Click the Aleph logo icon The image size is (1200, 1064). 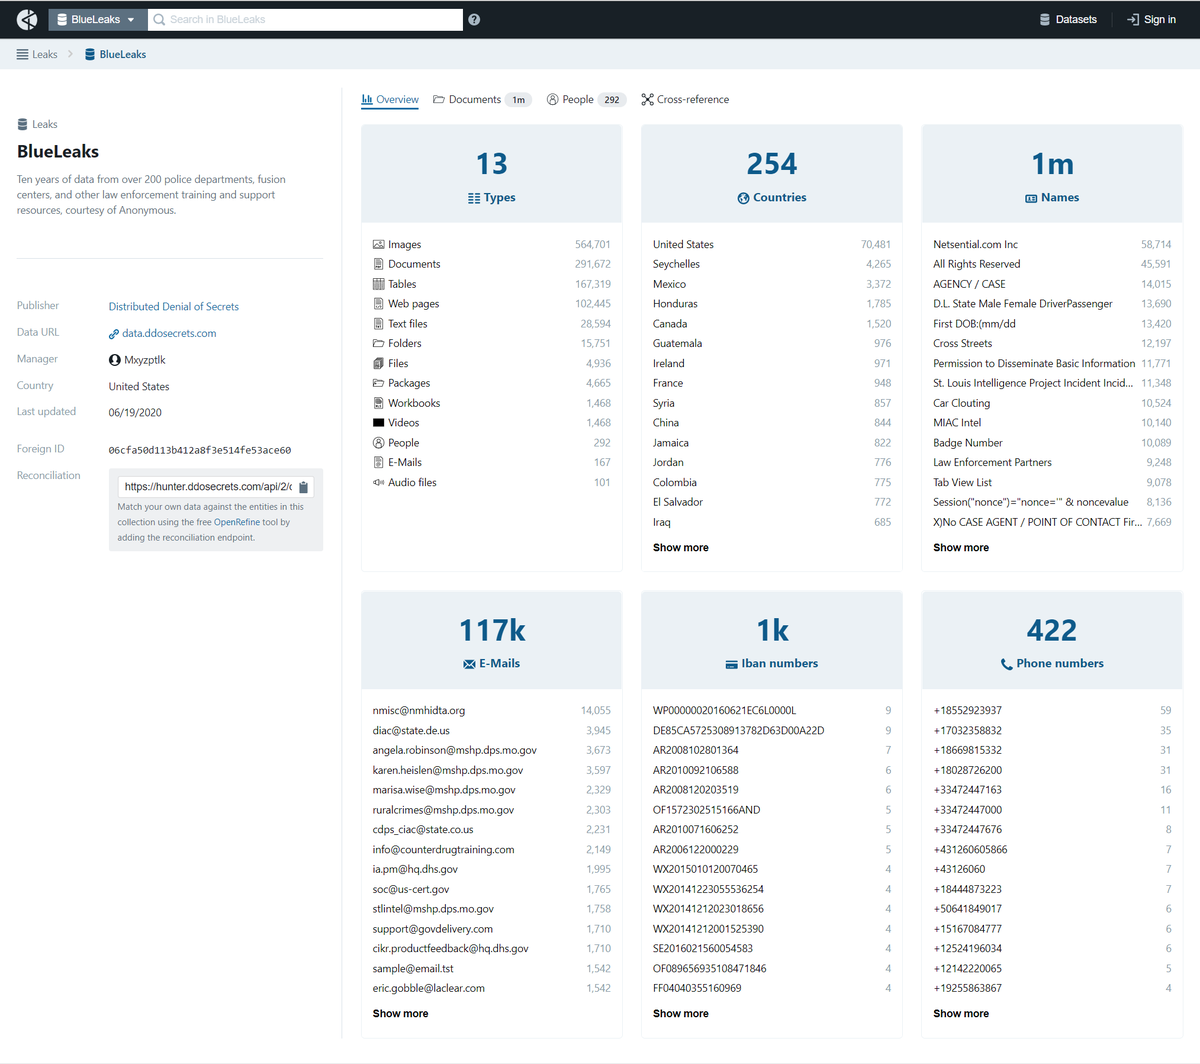[27, 19]
